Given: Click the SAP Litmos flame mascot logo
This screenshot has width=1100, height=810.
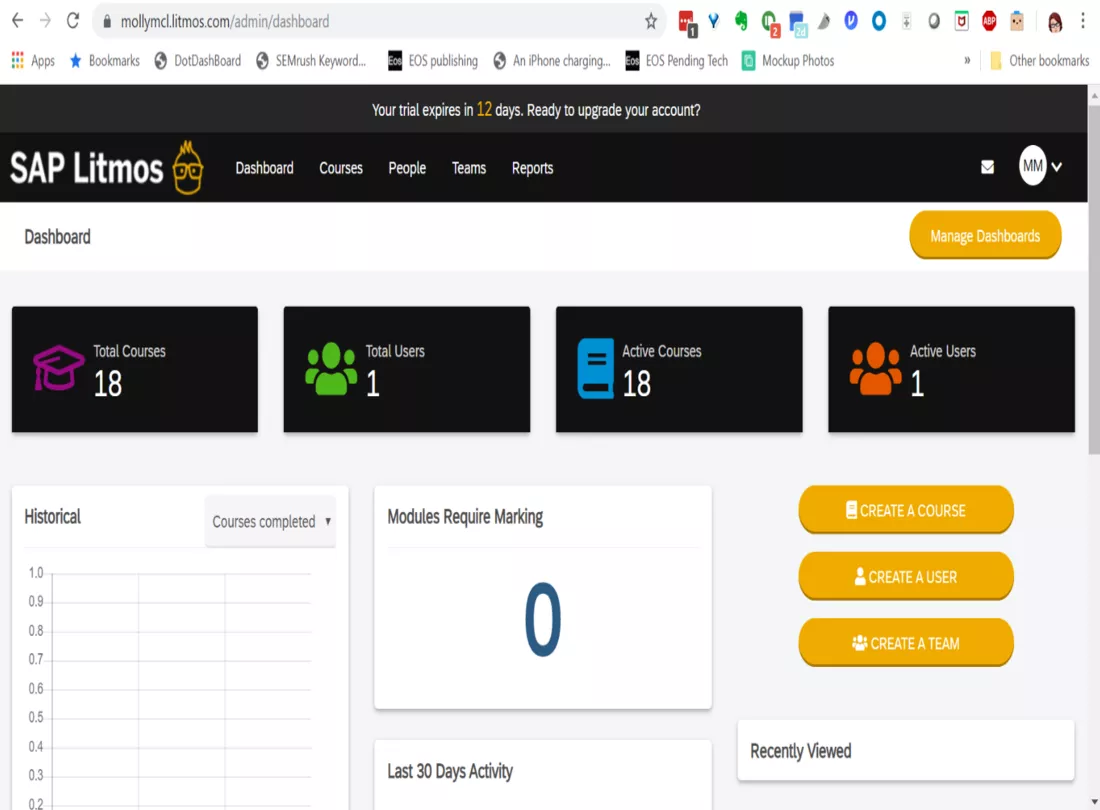Looking at the screenshot, I should 185,167.
